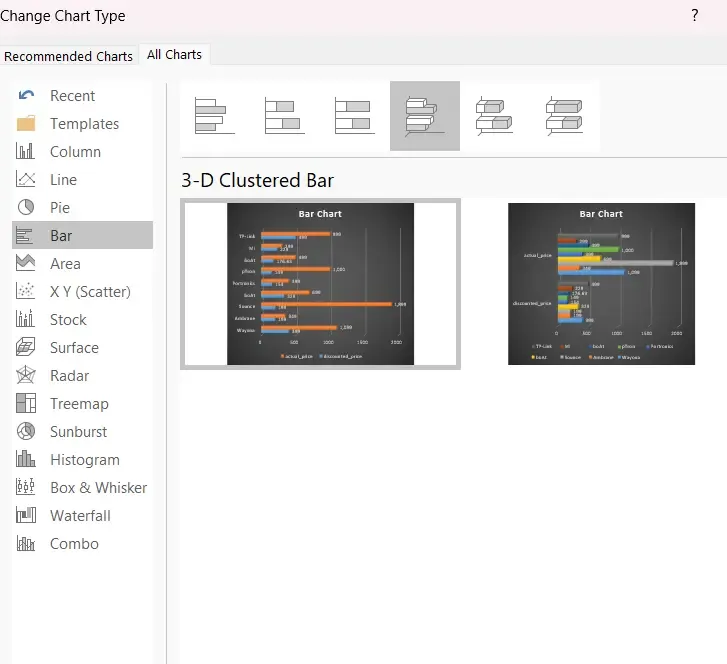Click the Stock chart icon
The image size is (727, 664).
click(x=26, y=319)
